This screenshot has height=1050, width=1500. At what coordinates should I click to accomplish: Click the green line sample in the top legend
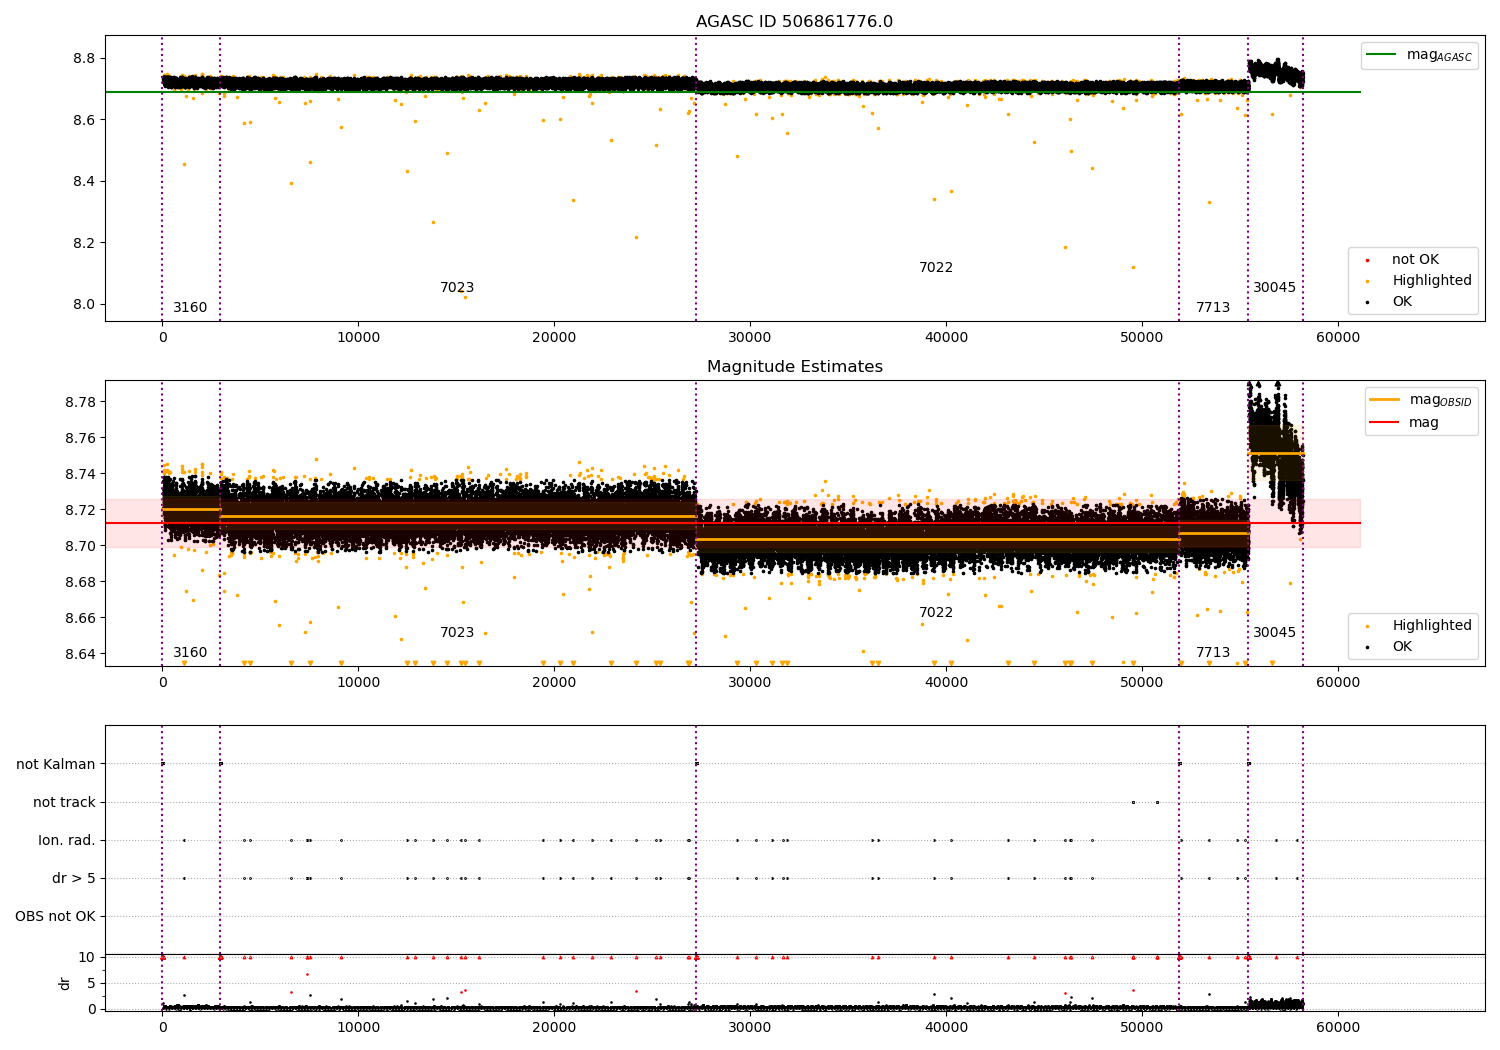[x=1382, y=55]
